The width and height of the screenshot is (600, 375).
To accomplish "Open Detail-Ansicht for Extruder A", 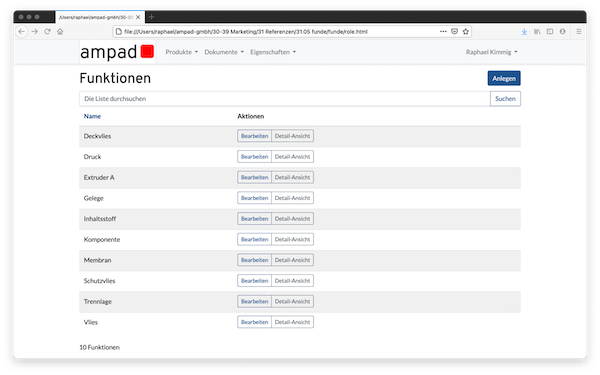I will point(292,177).
